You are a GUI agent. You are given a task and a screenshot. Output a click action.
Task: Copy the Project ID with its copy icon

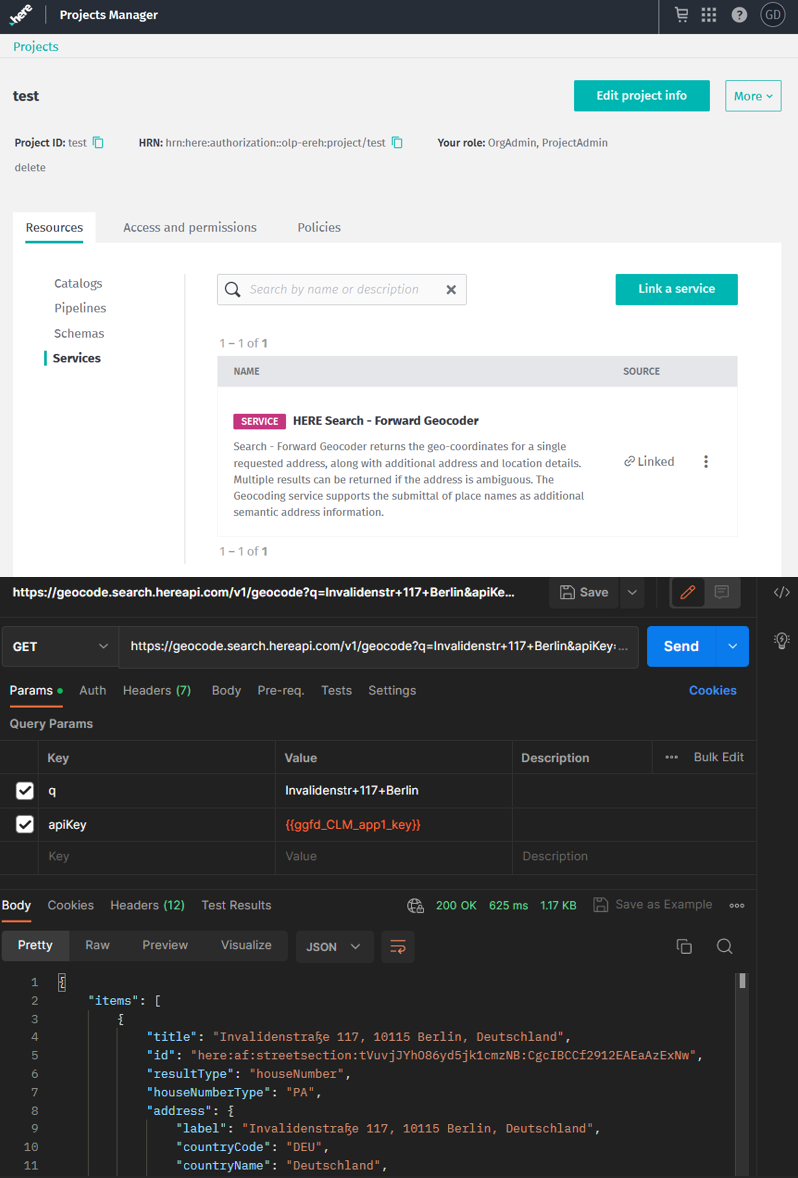pyautogui.click(x=98, y=142)
